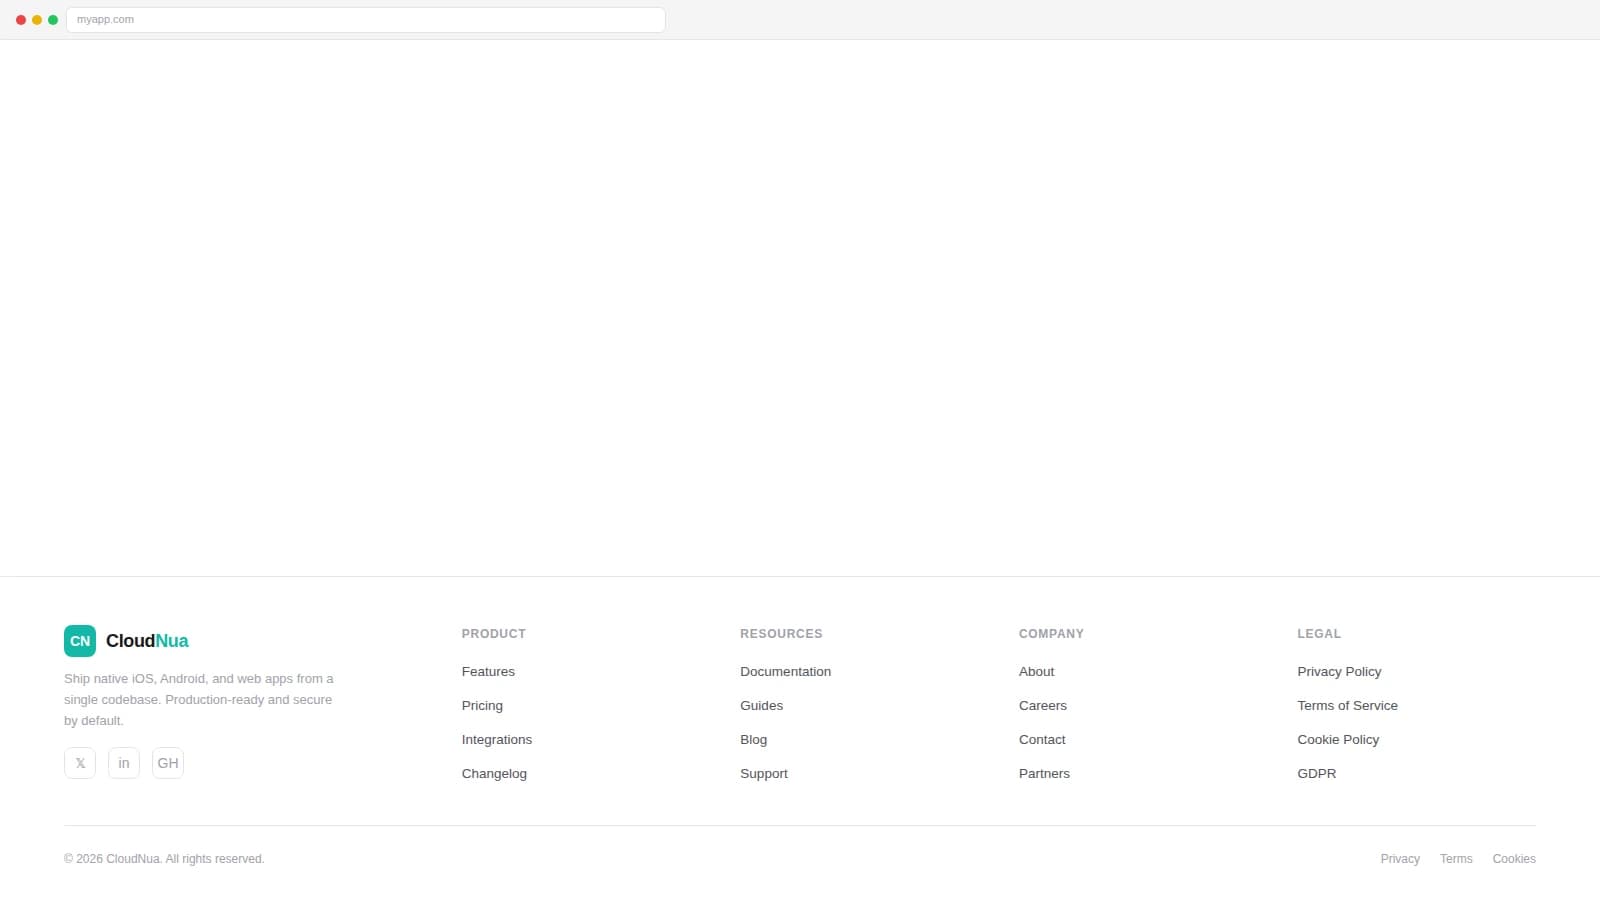Click the CN logo badge
Viewport: 1600px width, 900px height.
pos(80,641)
